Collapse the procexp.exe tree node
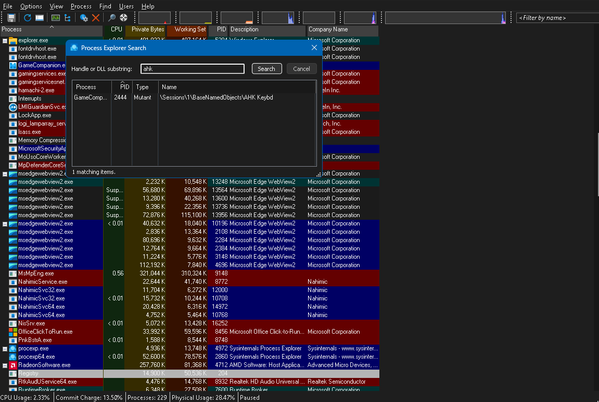The image size is (599, 402). point(5,349)
